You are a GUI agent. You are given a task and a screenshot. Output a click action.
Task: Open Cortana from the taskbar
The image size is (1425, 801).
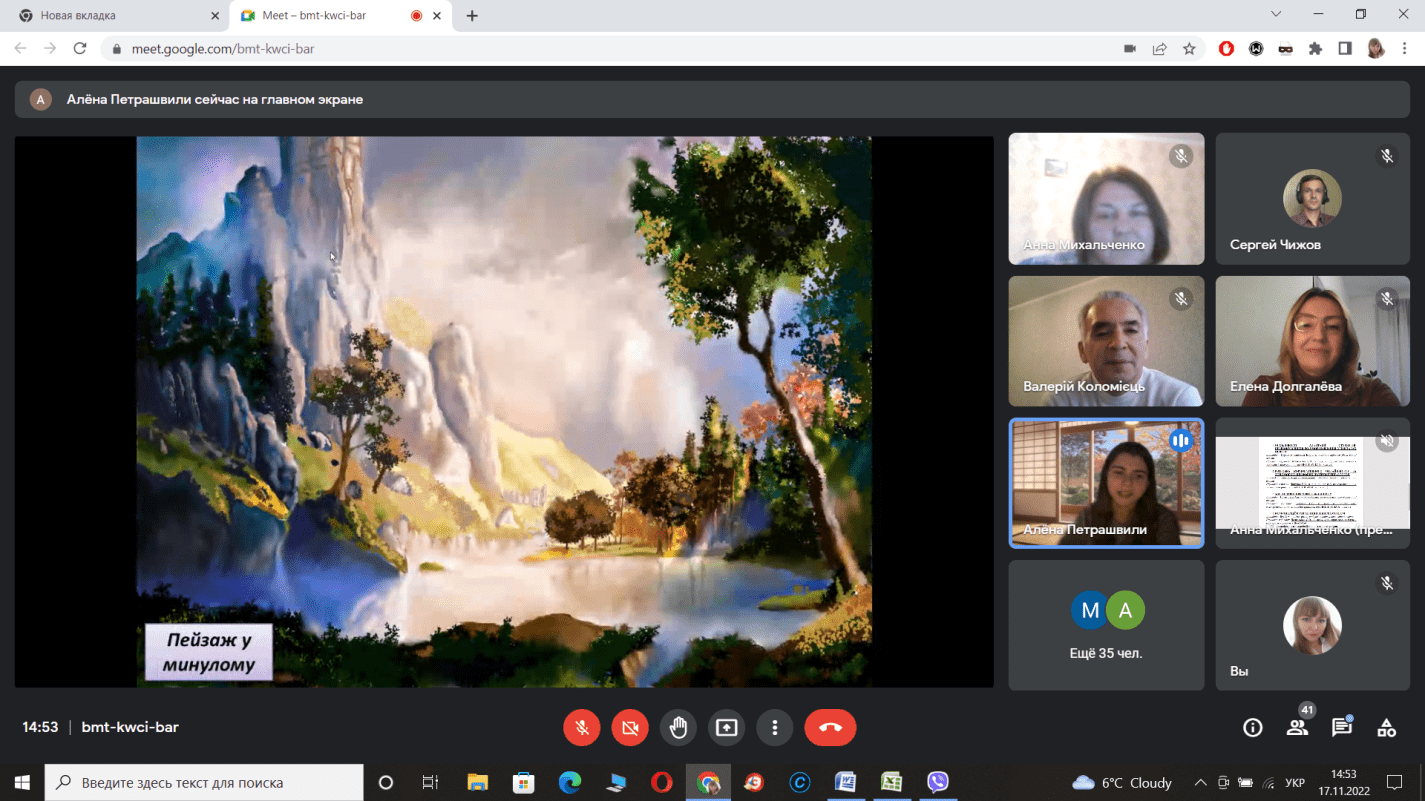click(x=386, y=782)
